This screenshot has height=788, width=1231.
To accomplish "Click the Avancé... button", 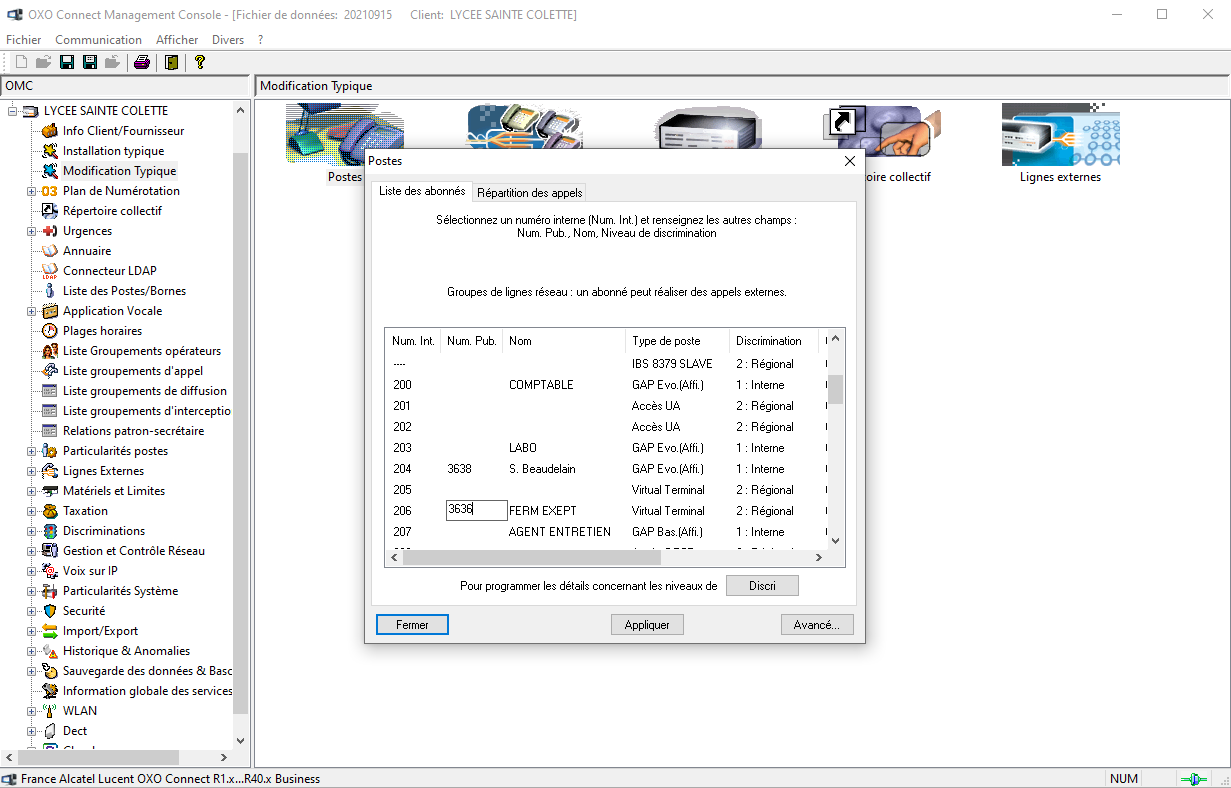I will coord(817,624).
